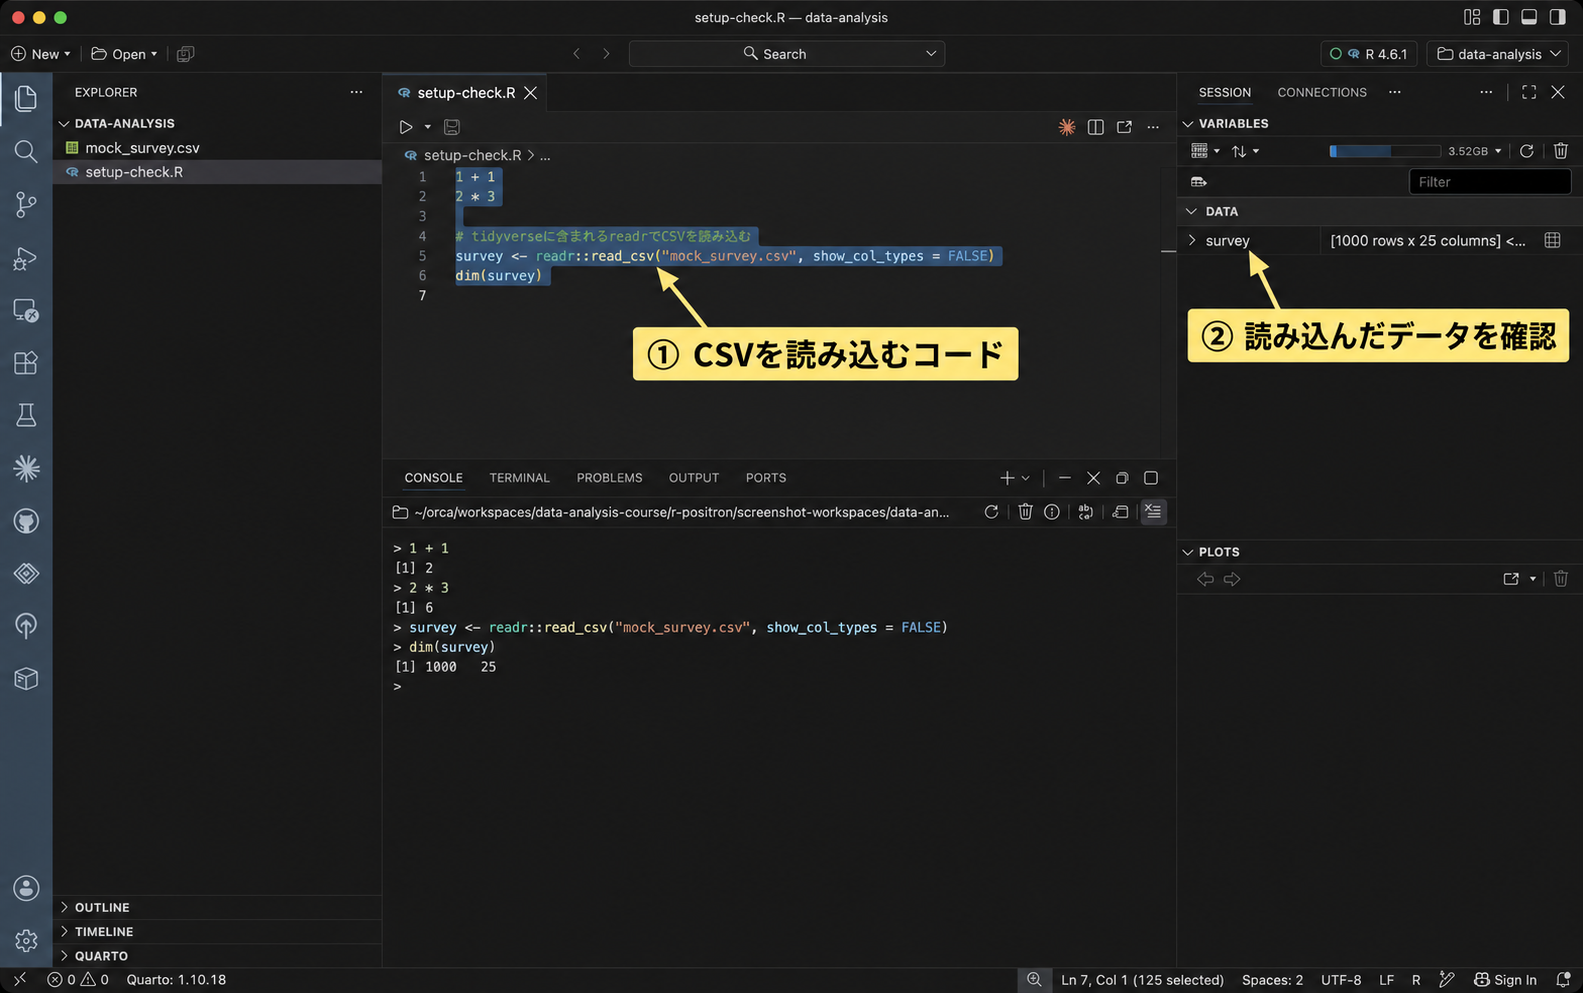
Task: Maximize the console panel size
Action: click(1151, 478)
